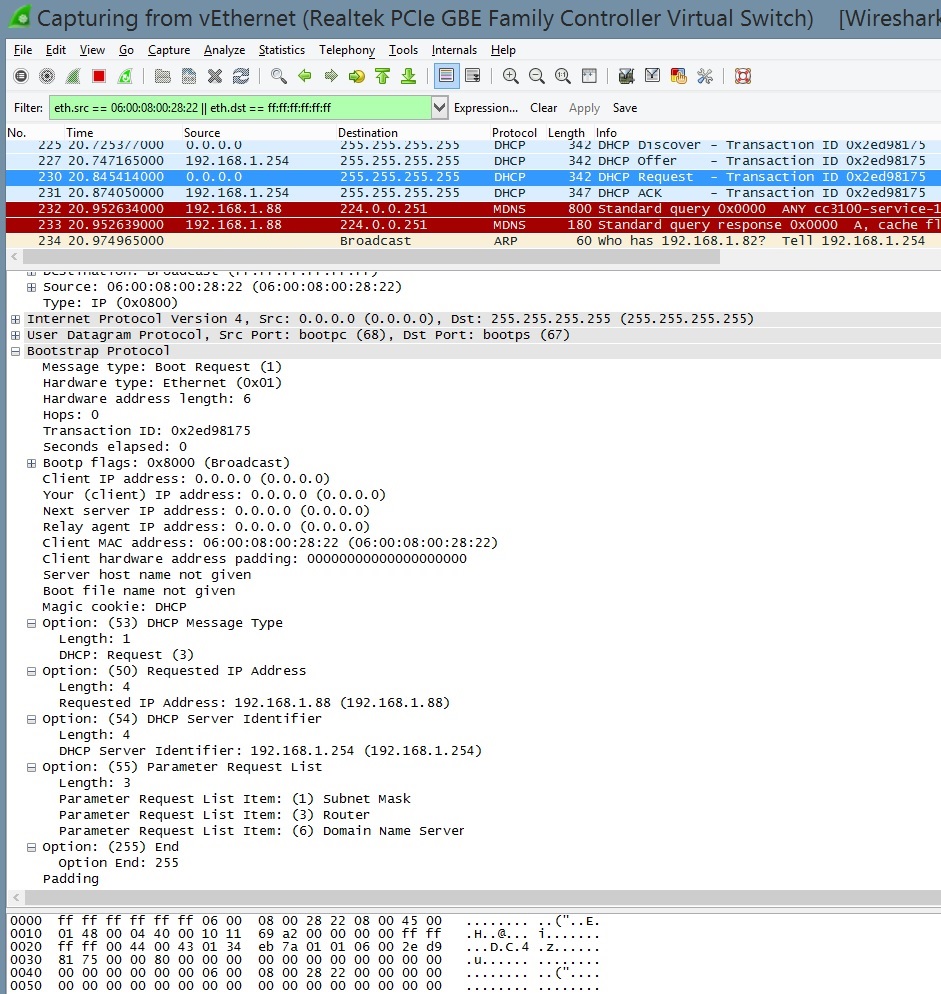
Task: Open the File menu
Action: tap(23, 50)
